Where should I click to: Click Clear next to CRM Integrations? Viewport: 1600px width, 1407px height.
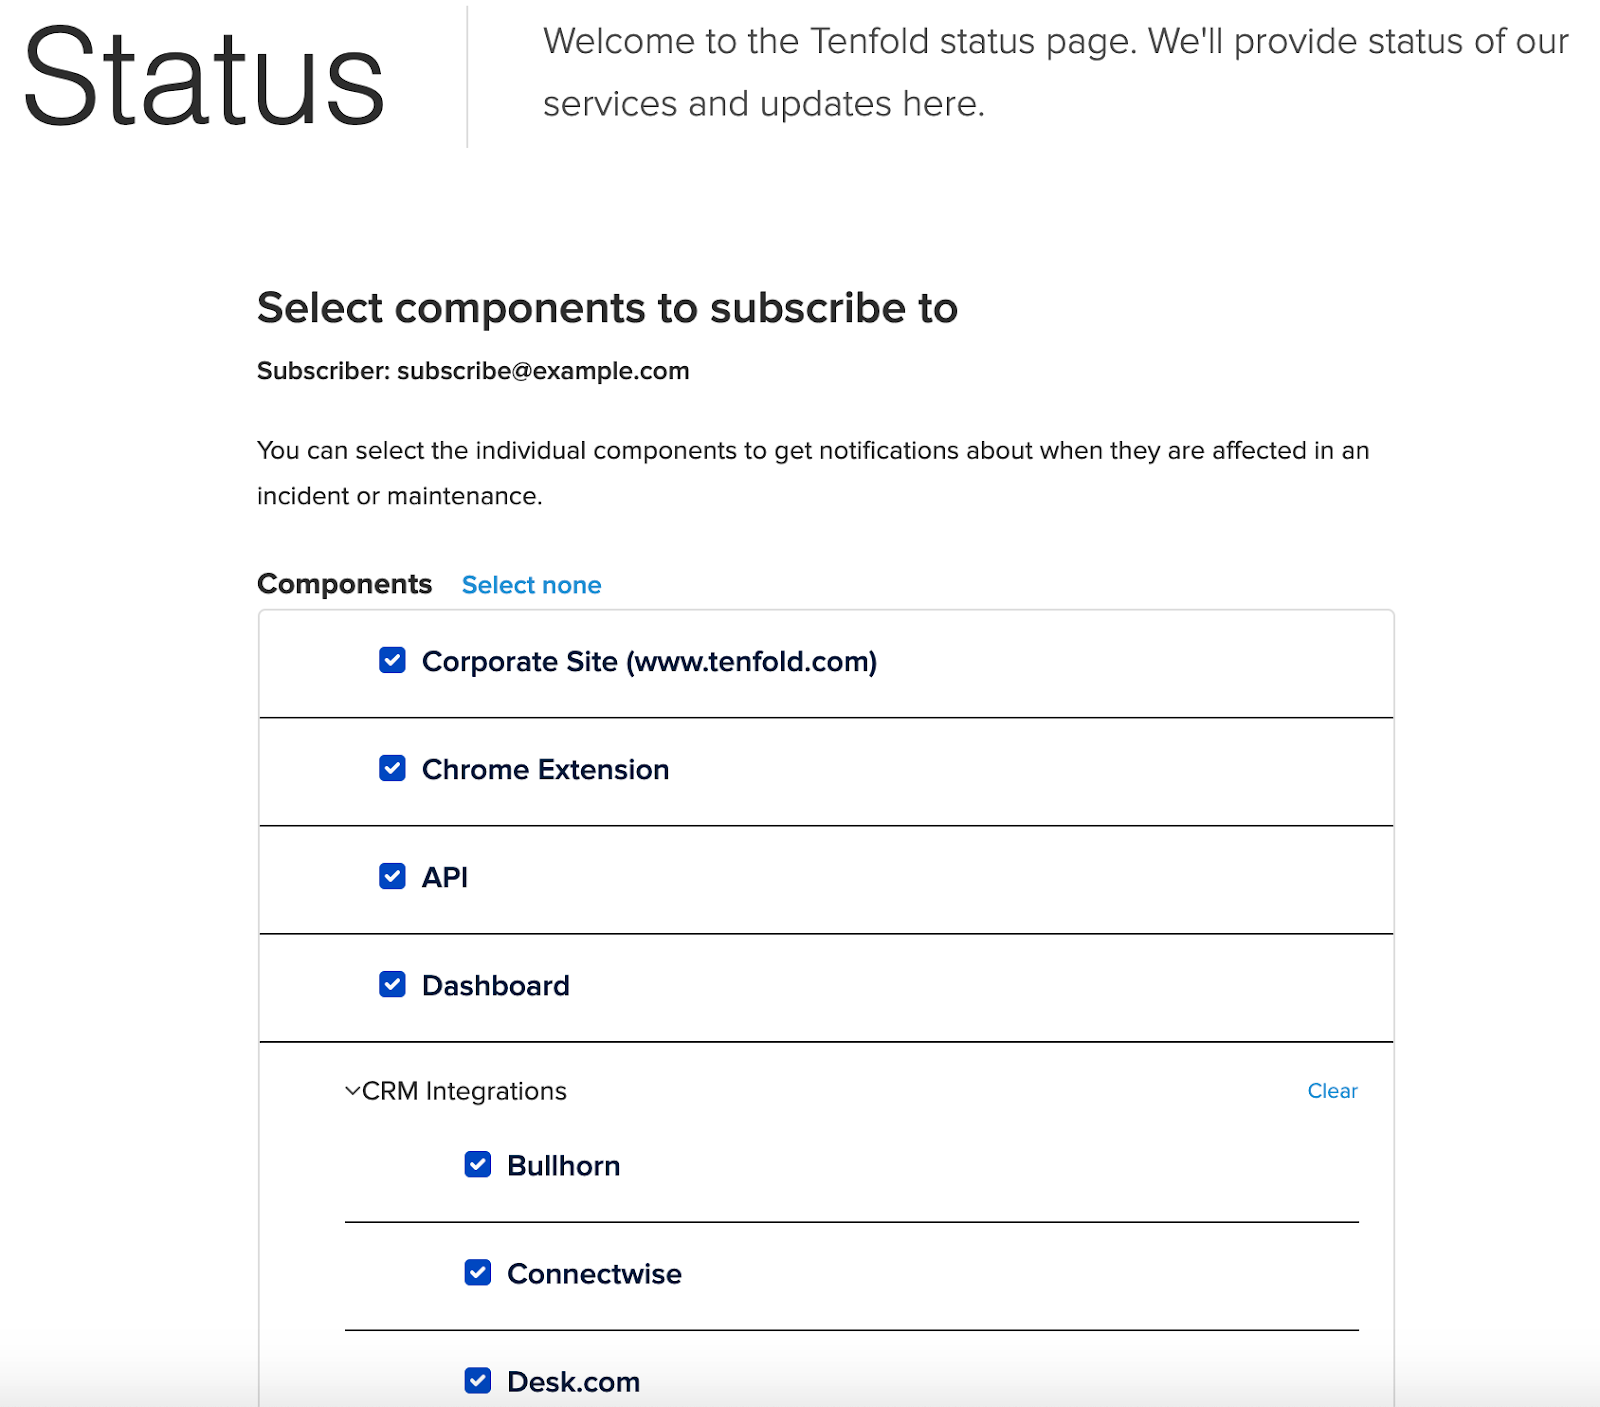[1332, 1091]
